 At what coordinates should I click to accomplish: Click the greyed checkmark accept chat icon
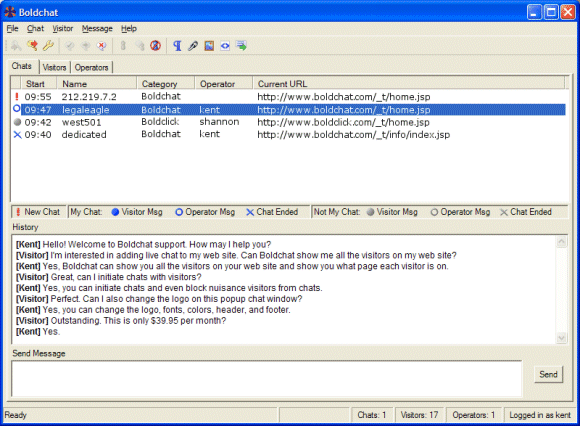70,46
